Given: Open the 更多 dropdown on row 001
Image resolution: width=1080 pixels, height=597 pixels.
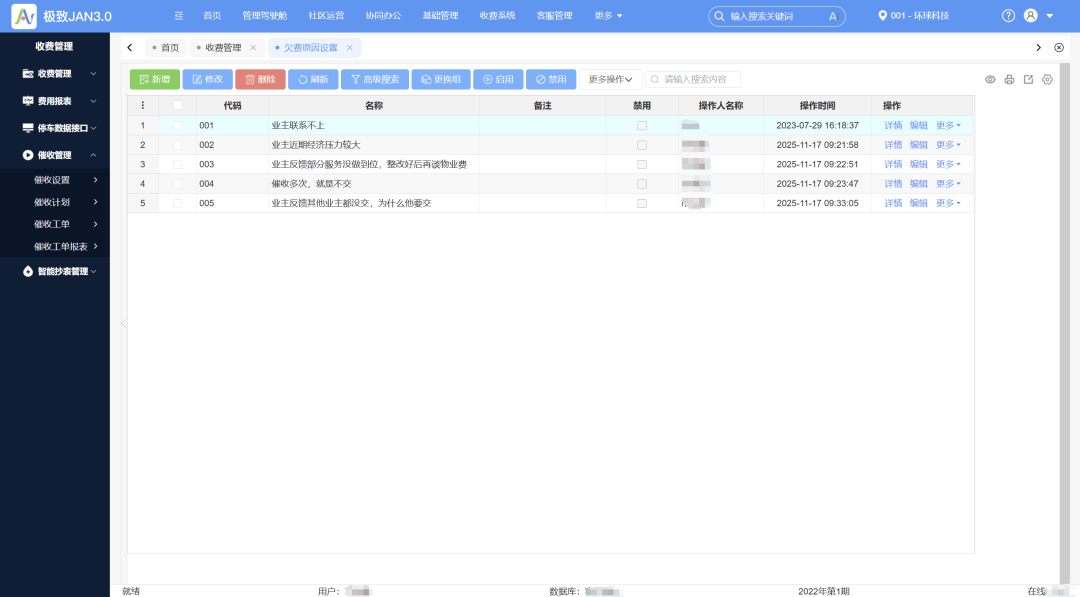Looking at the screenshot, I should [946, 125].
